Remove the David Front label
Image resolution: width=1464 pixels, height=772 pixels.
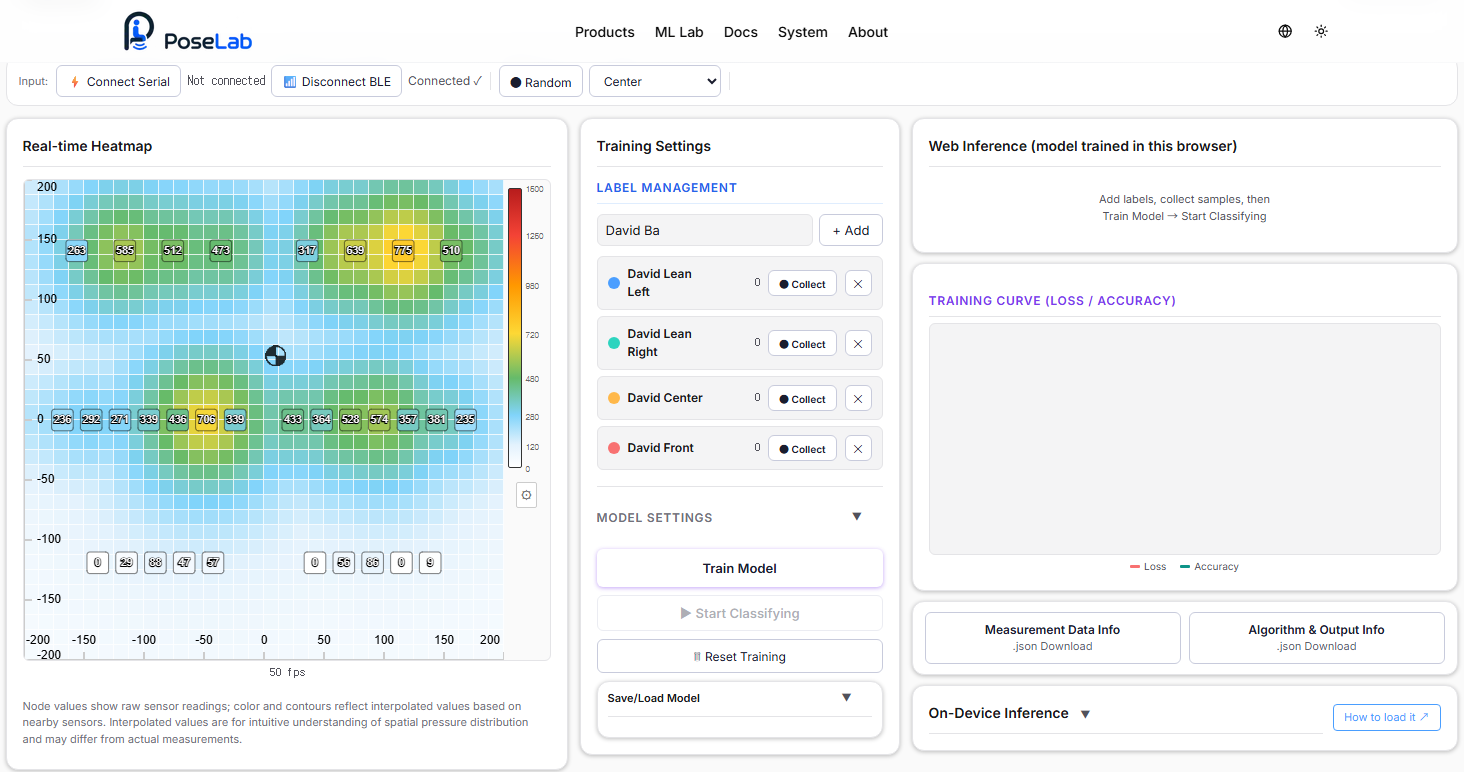tap(858, 448)
